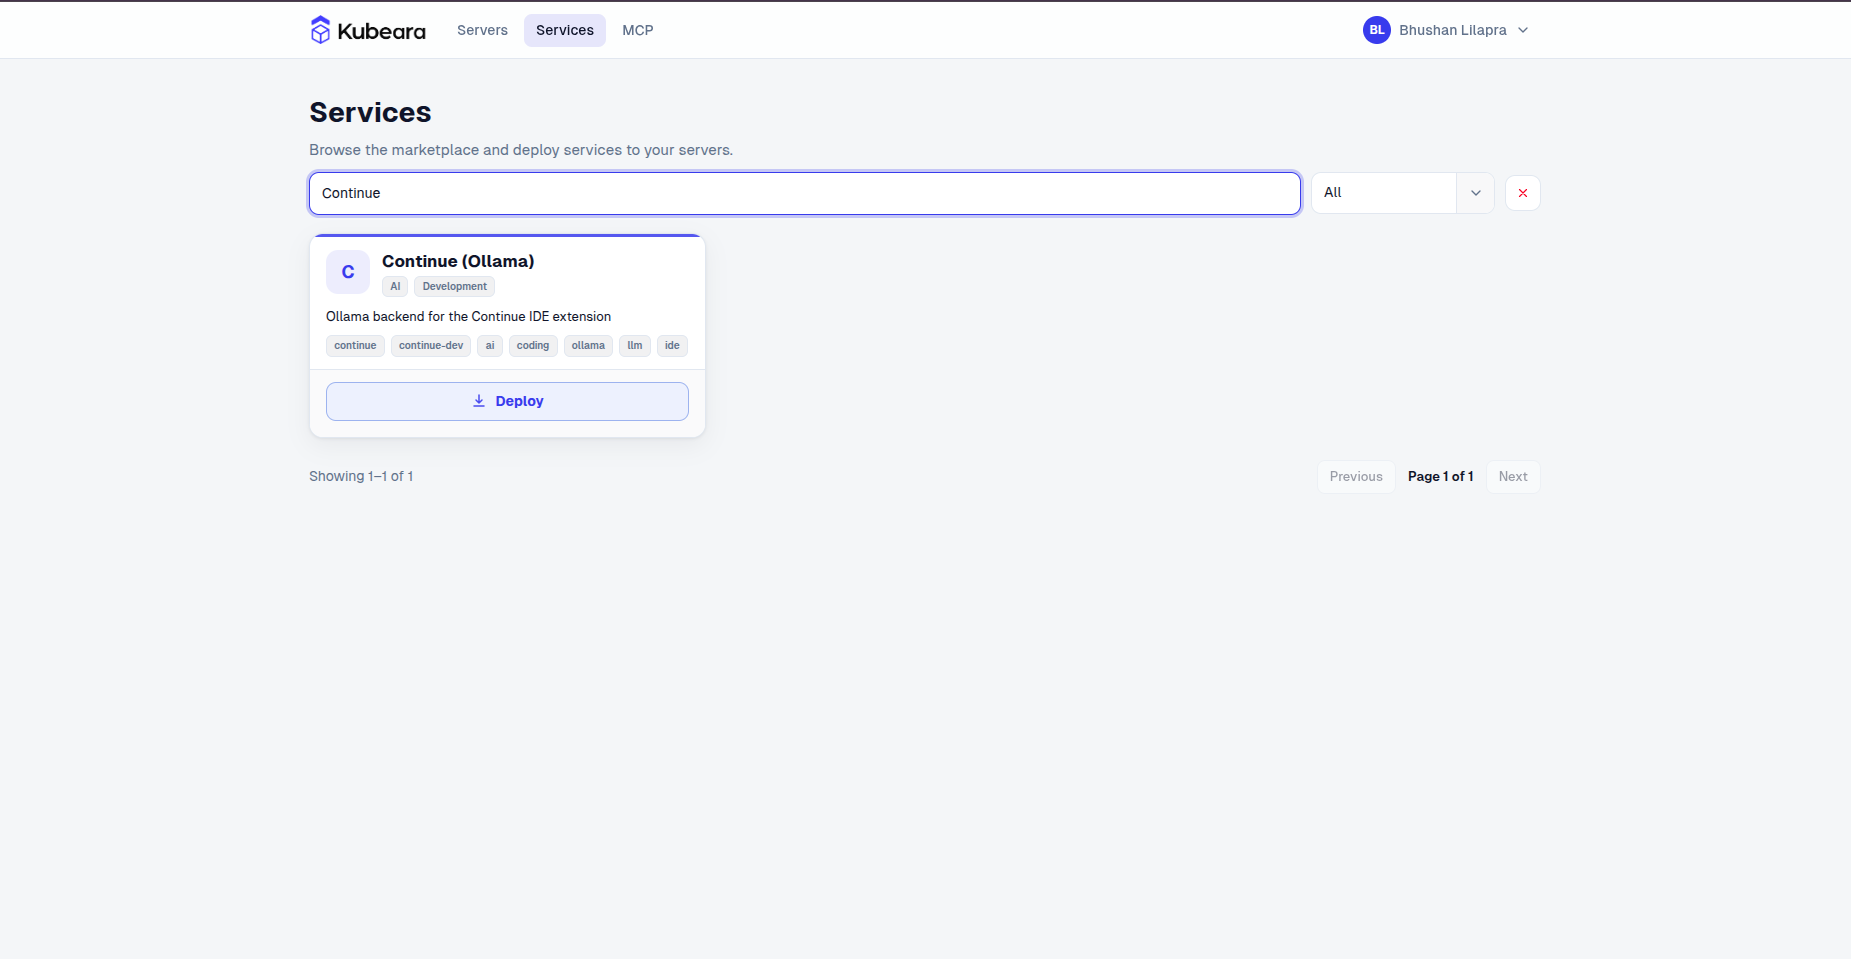1851x959 pixels.
Task: Deploy the Continue (Ollama) service
Action: (x=507, y=401)
